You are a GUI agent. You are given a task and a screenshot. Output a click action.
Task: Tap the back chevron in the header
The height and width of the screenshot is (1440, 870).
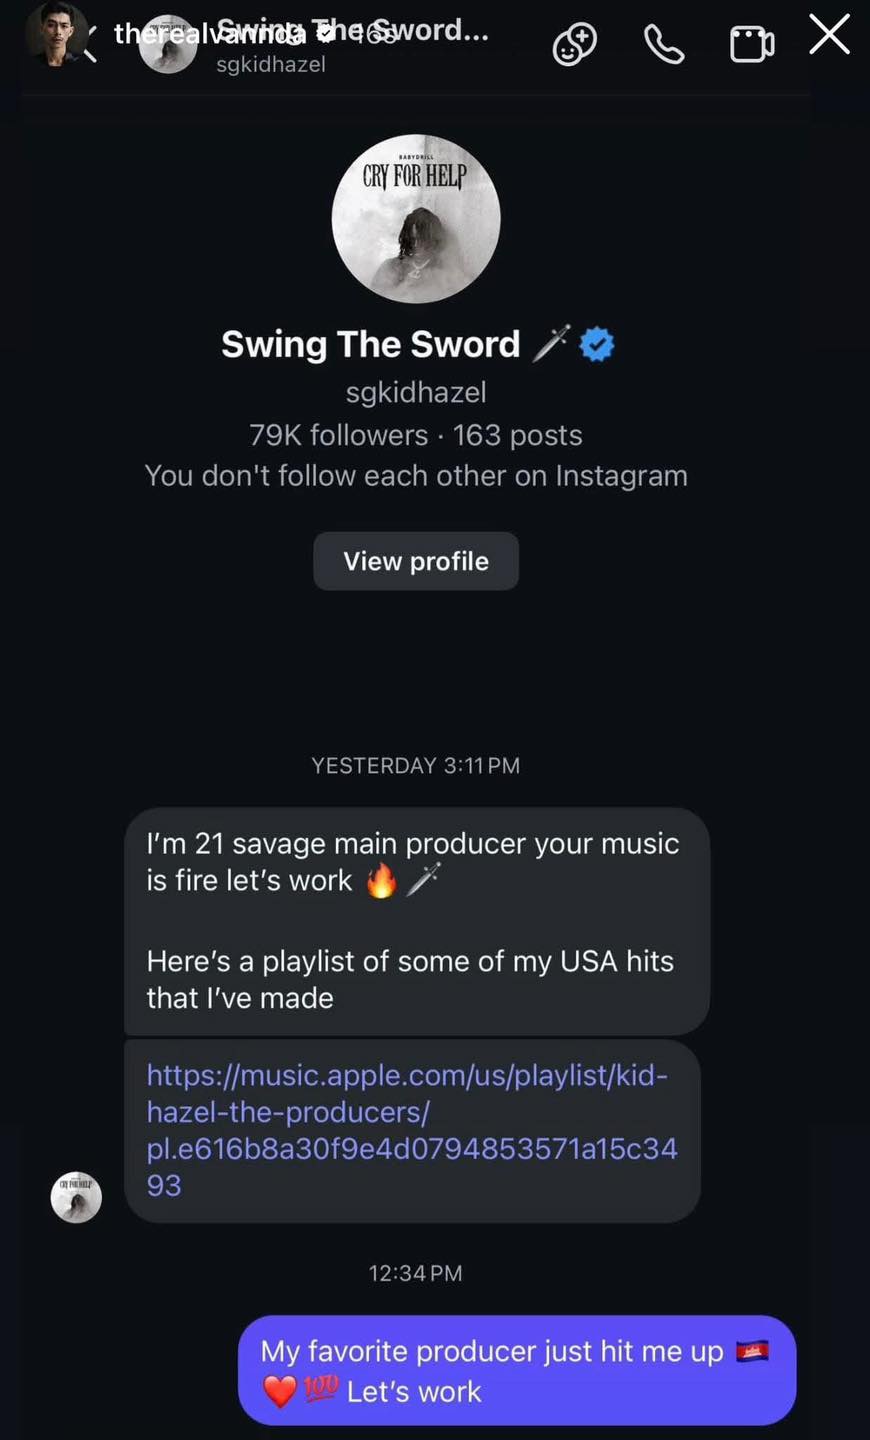[91, 44]
